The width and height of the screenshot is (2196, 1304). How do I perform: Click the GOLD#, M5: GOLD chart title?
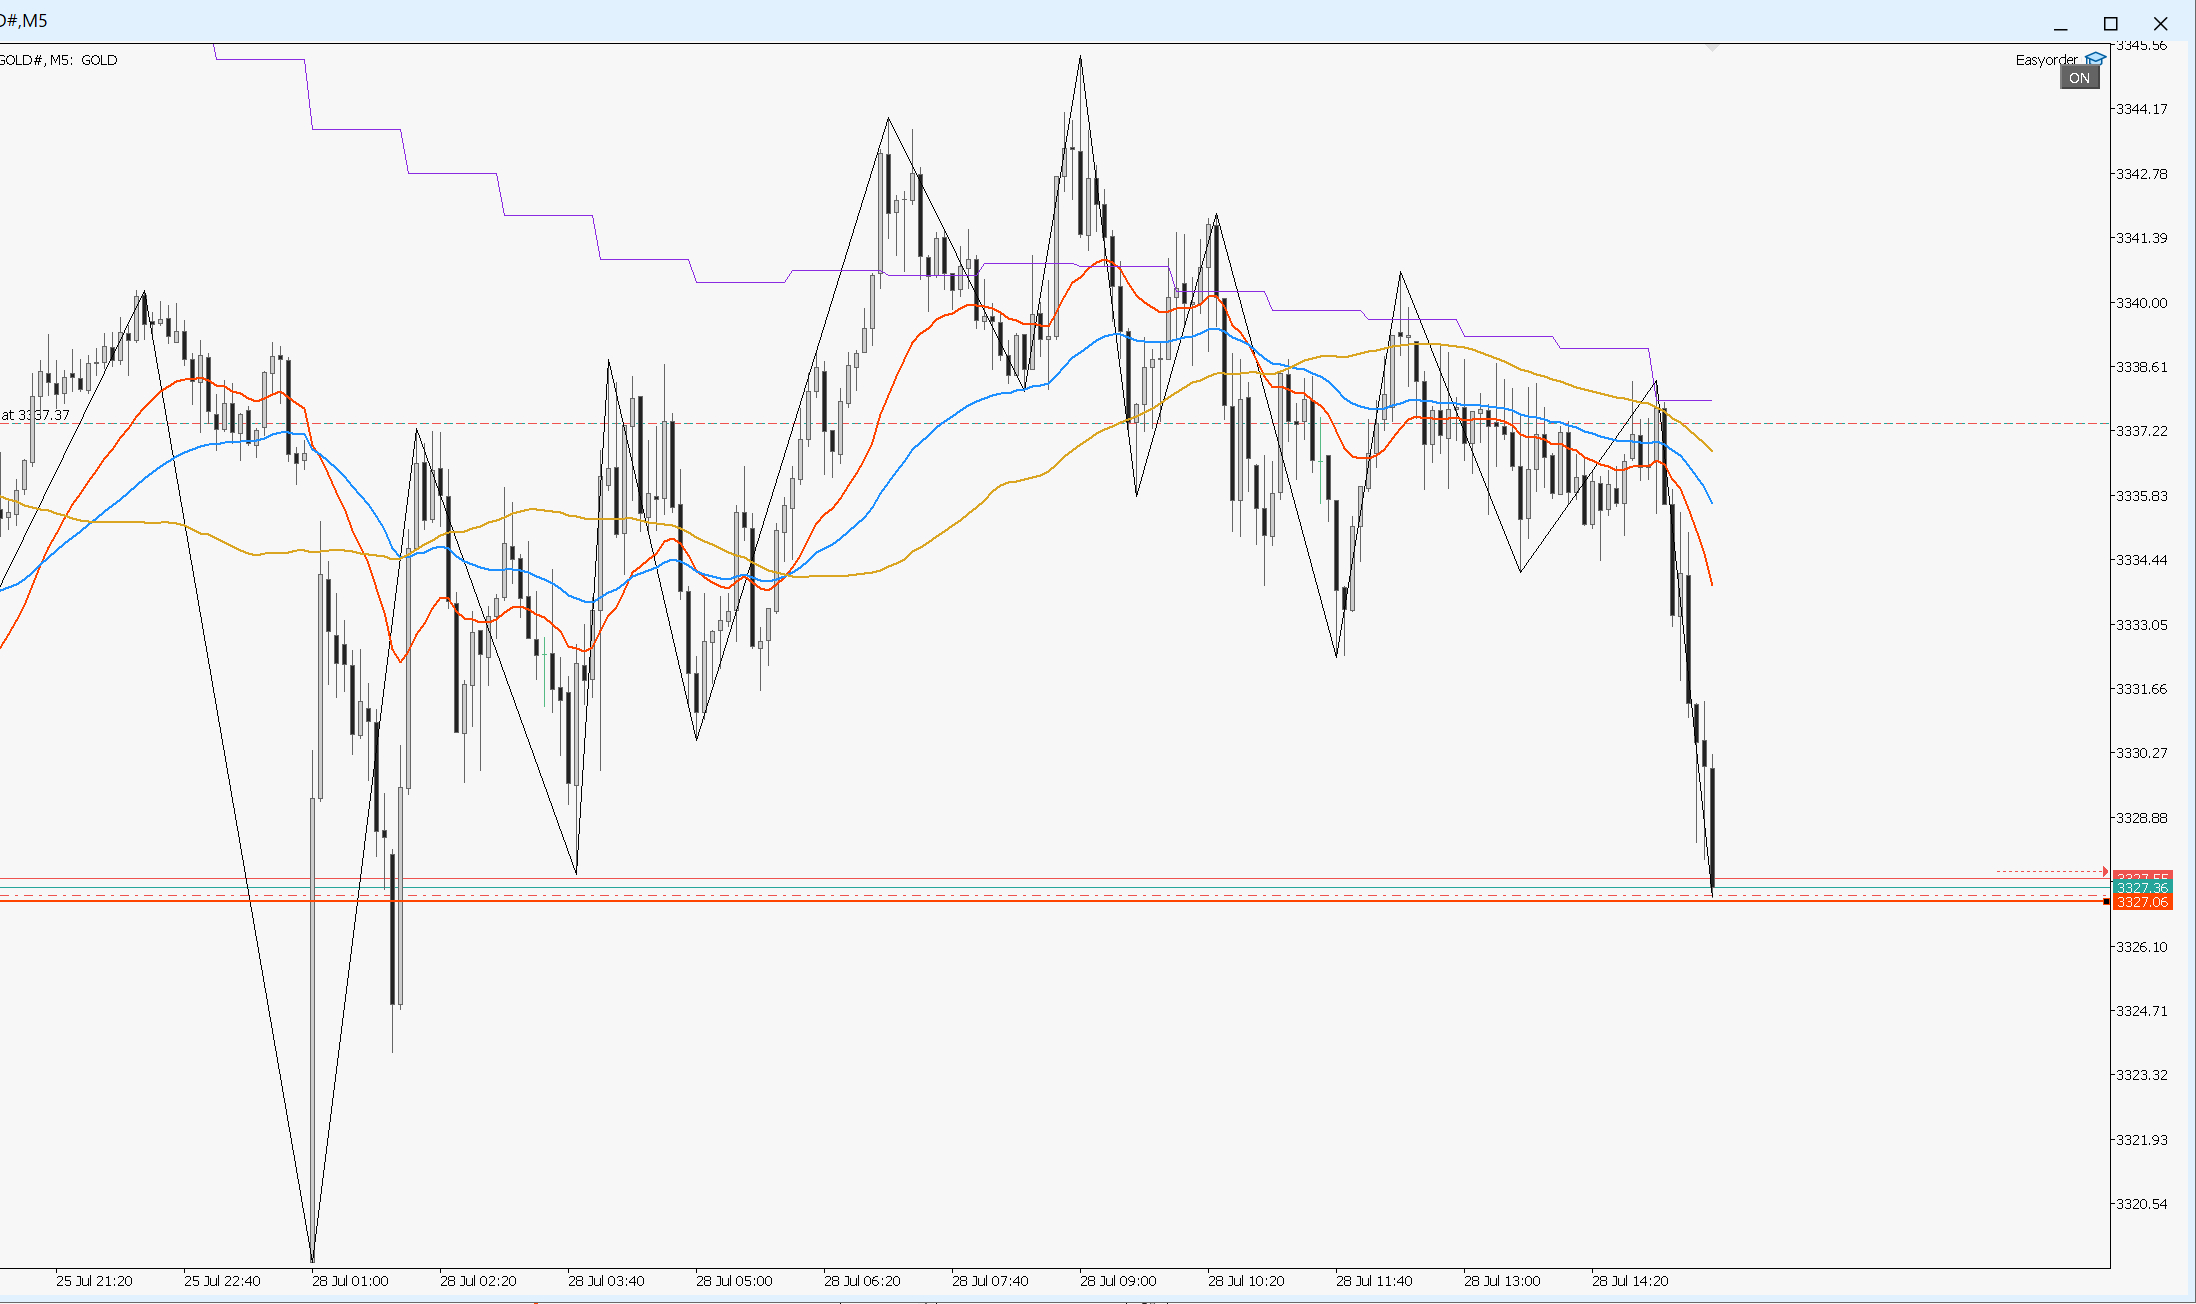[x=59, y=60]
